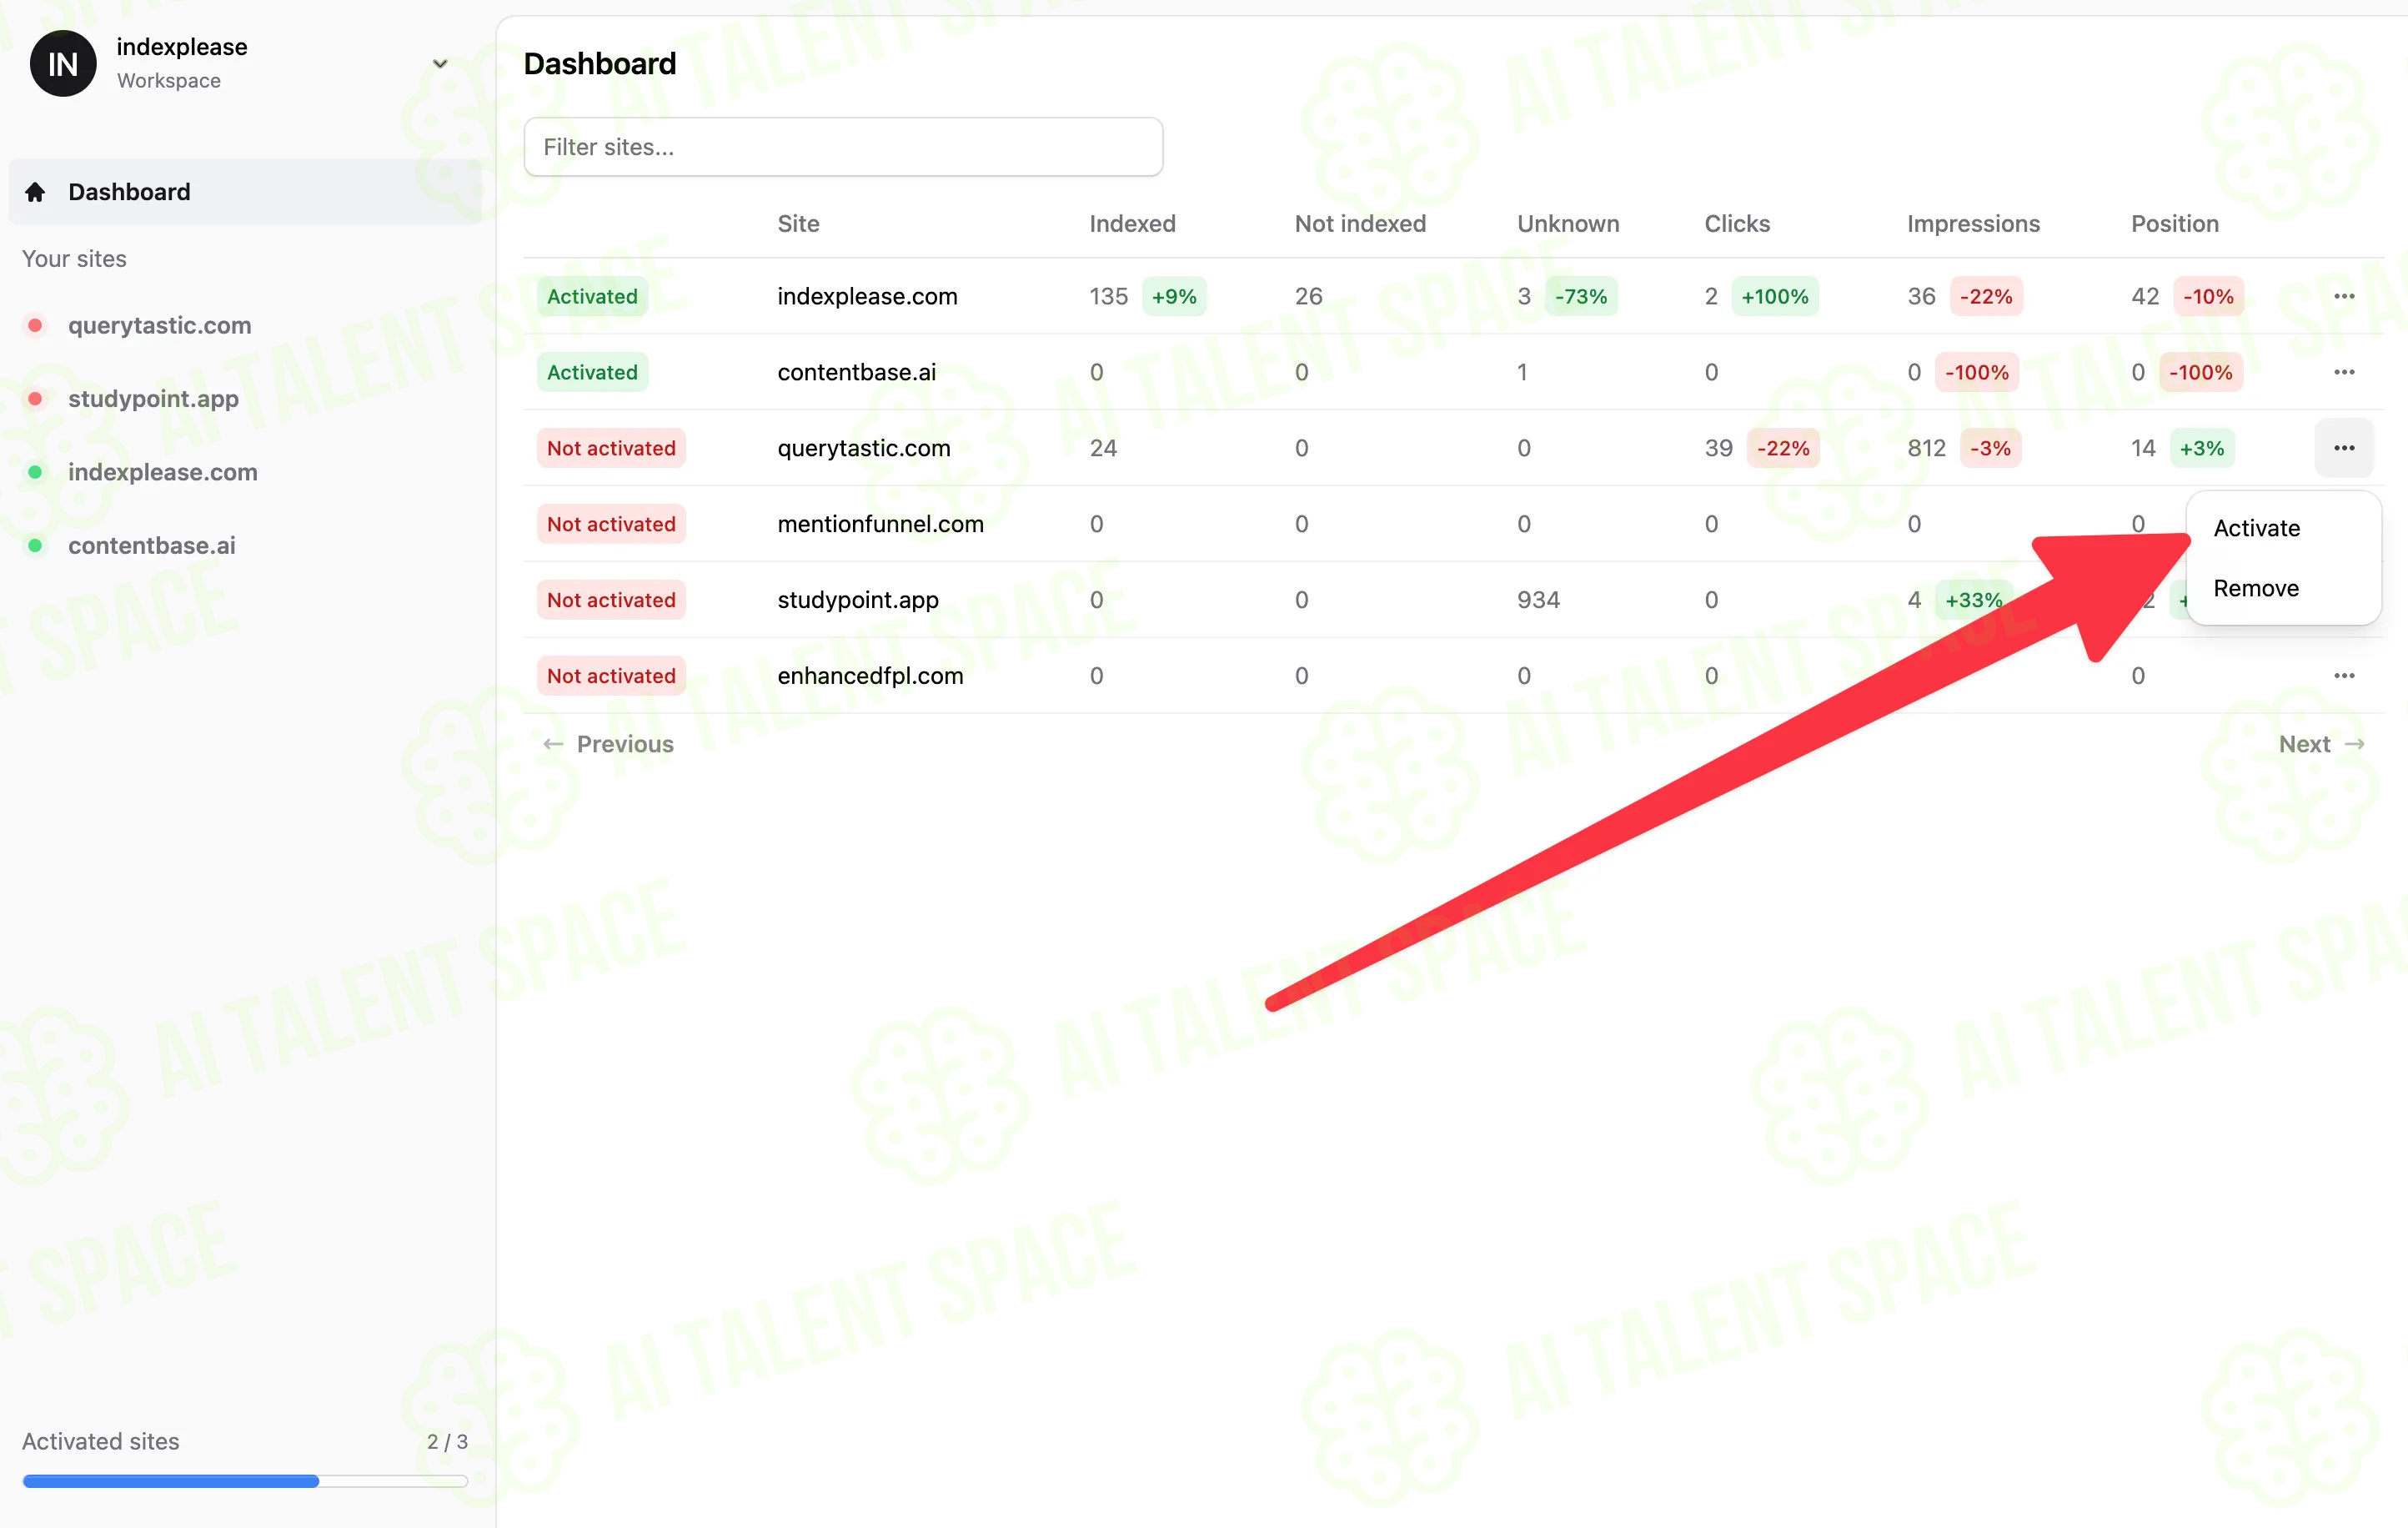The image size is (2408, 1528).
Task: Click Activated badge for indexplease.com
Action: (x=592, y=296)
